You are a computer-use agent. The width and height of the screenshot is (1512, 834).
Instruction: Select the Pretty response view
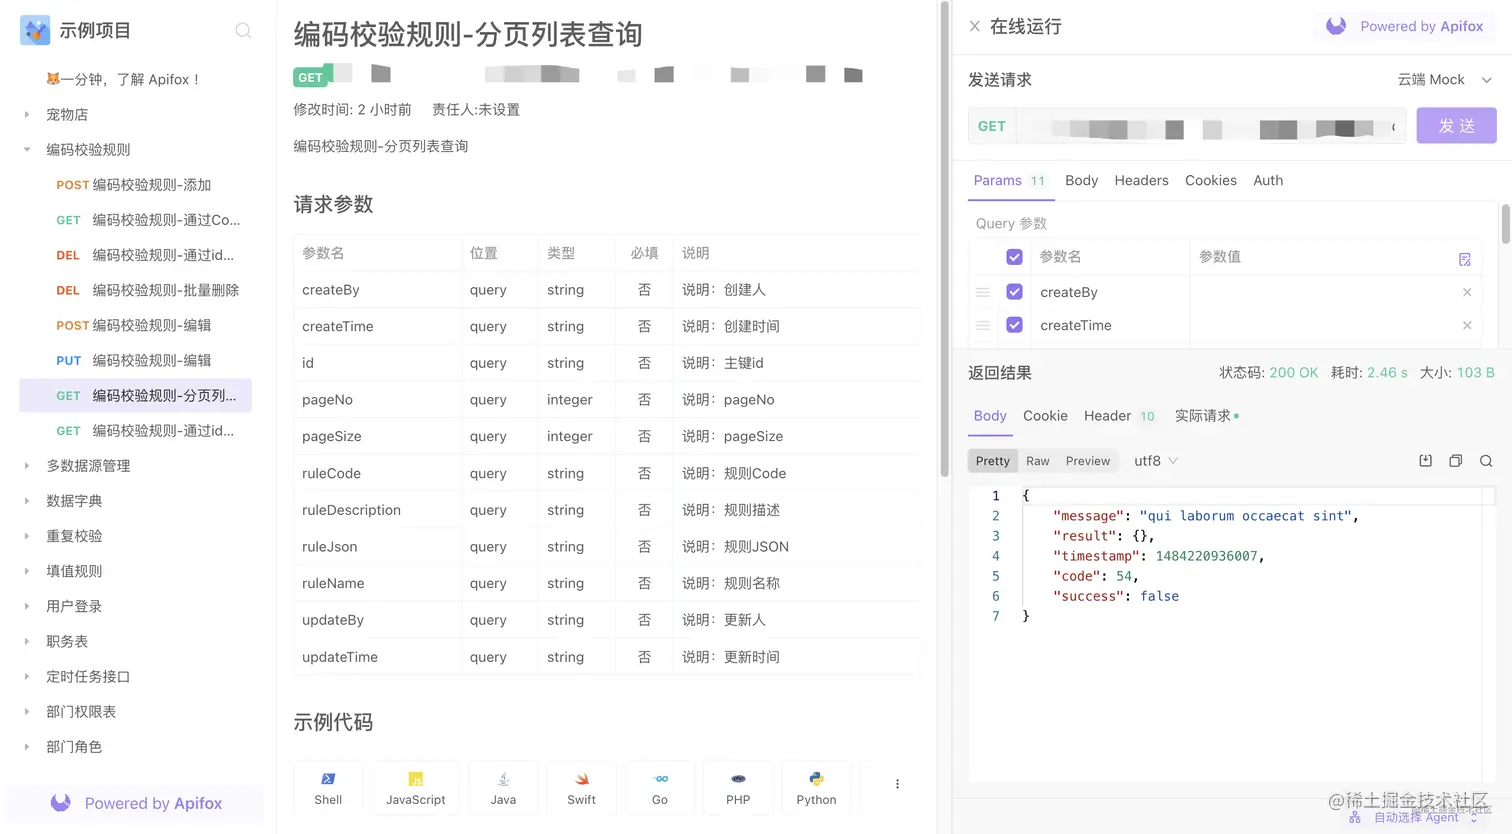(x=992, y=461)
